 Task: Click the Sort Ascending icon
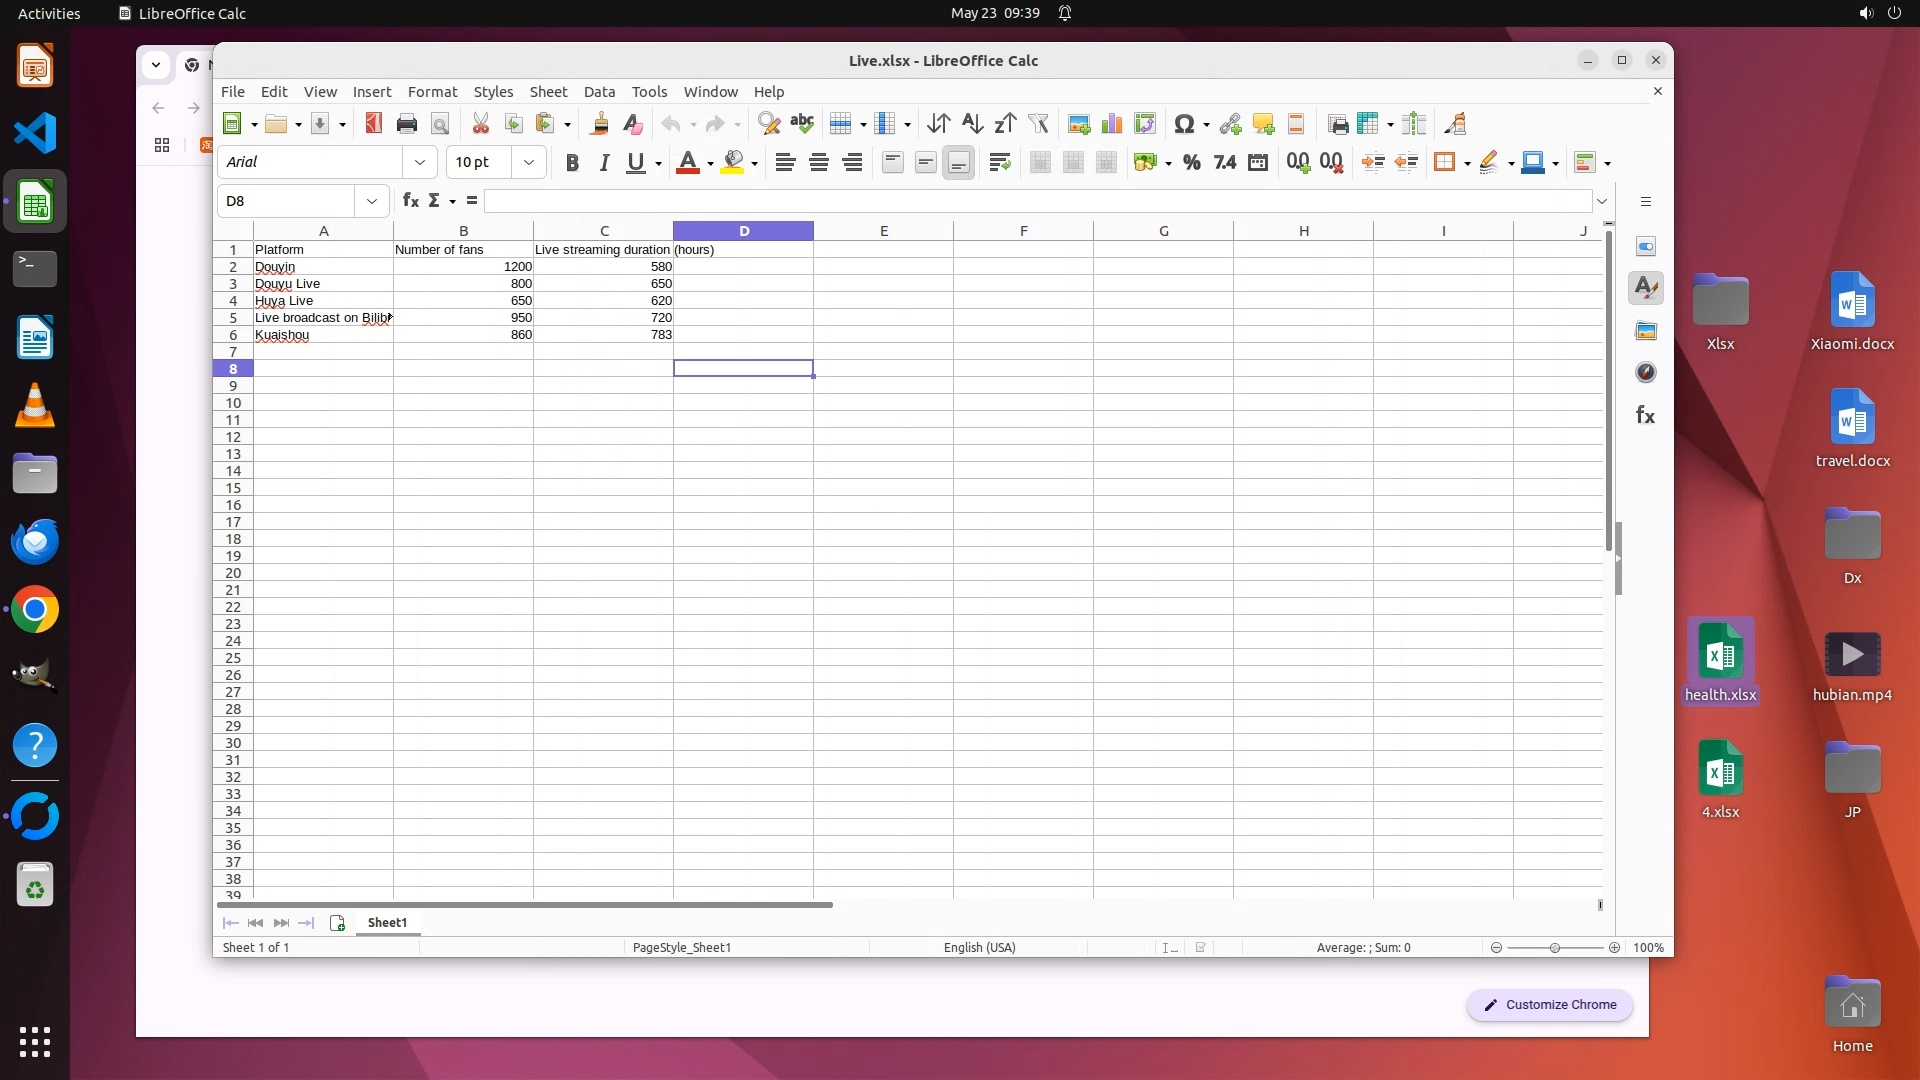point(971,124)
